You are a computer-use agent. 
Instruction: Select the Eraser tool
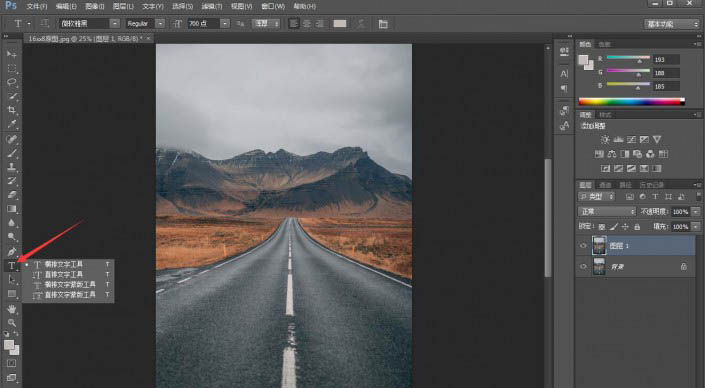pyautogui.click(x=12, y=195)
